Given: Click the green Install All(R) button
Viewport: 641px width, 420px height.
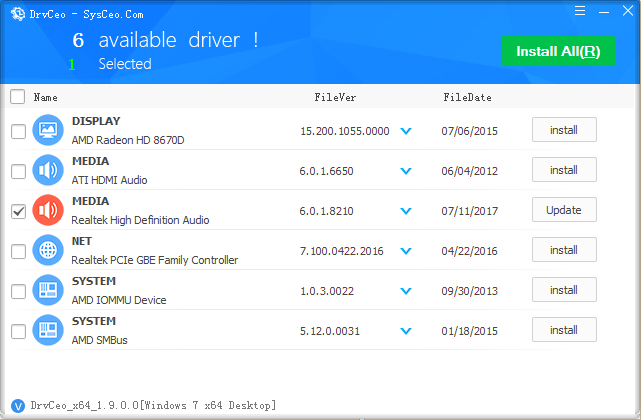Looking at the screenshot, I should click(558, 51).
